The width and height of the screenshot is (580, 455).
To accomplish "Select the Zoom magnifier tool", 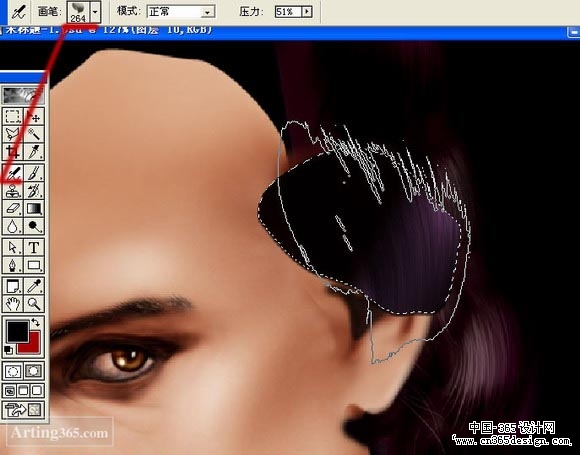I will click(x=34, y=304).
